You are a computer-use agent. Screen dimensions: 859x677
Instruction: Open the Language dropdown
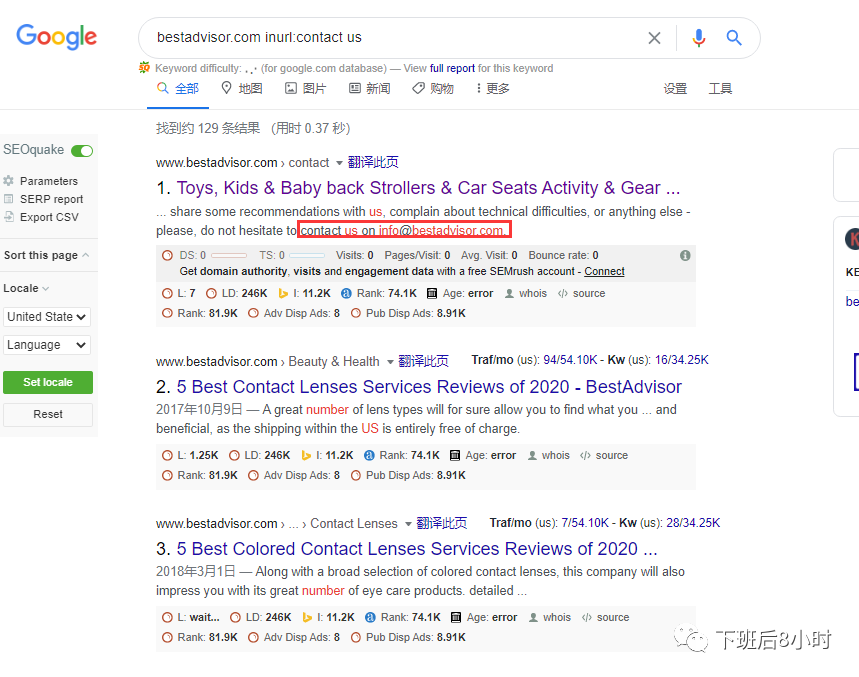click(x=47, y=346)
